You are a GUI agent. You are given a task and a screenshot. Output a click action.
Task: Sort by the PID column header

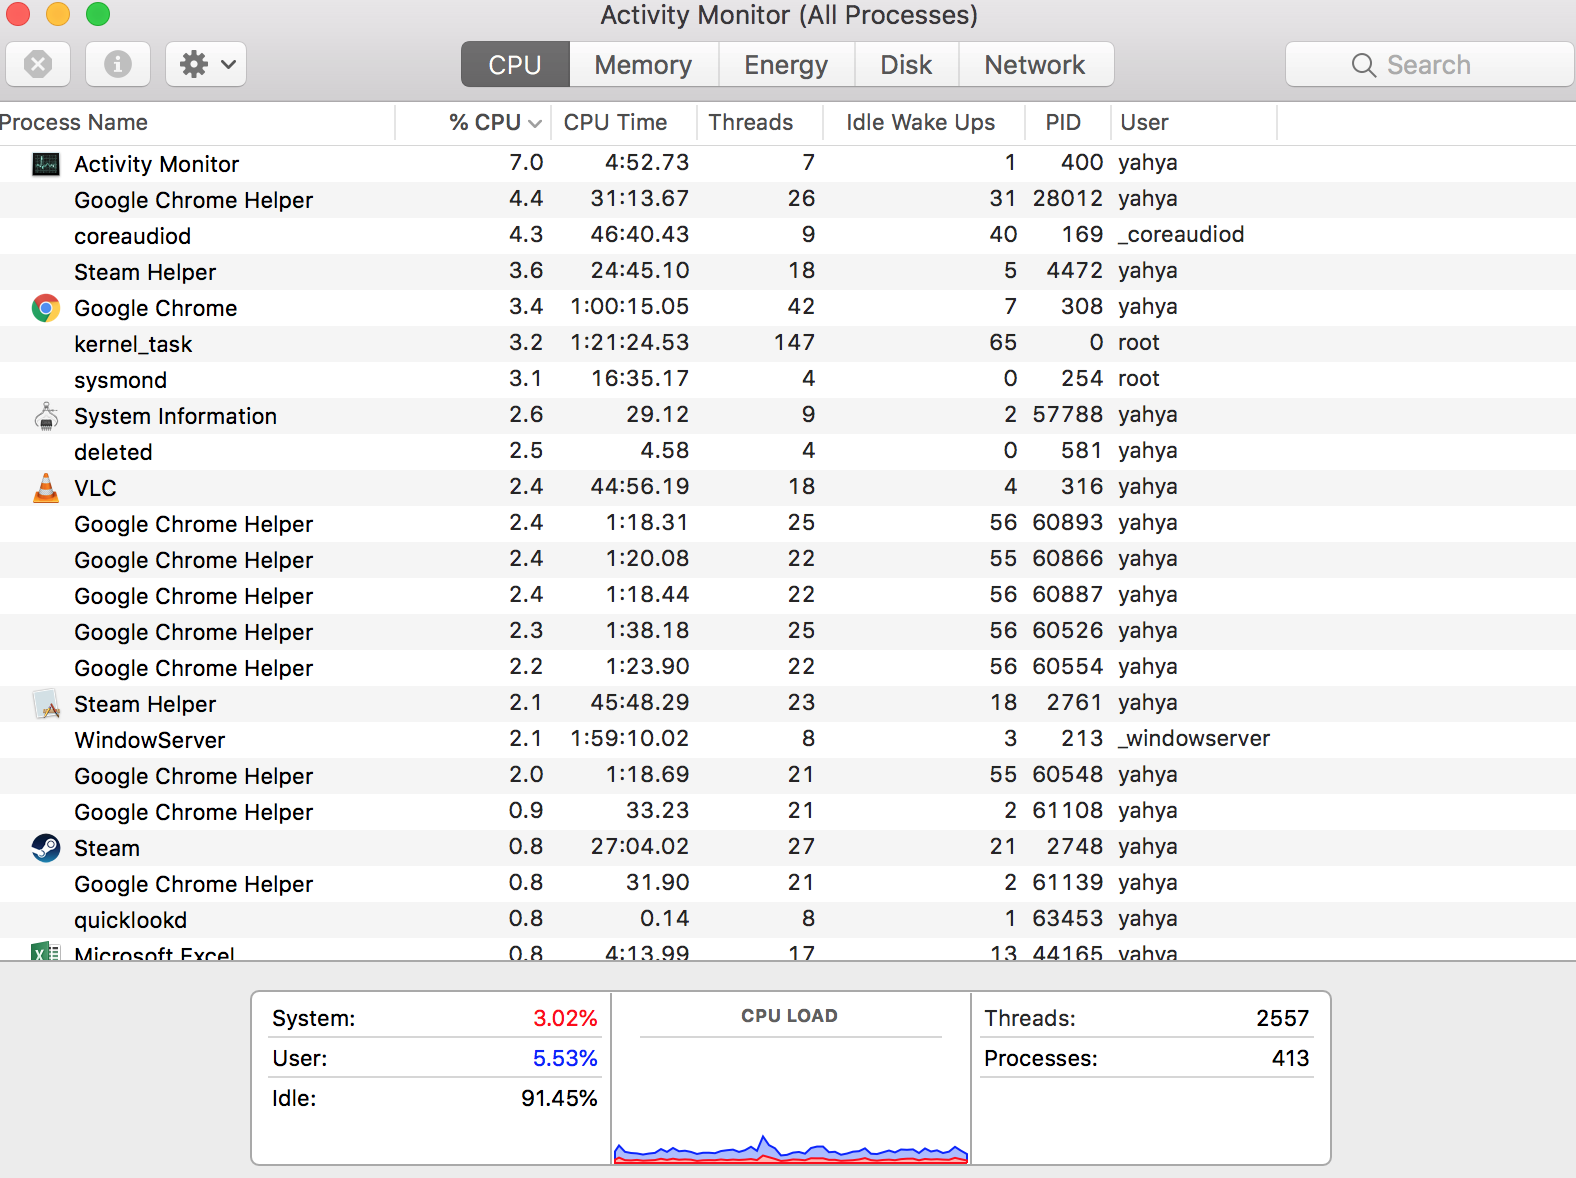1067,122
